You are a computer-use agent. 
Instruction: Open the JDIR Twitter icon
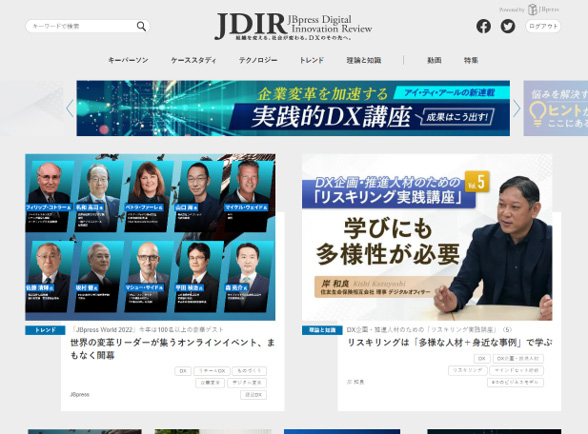pyautogui.click(x=508, y=26)
